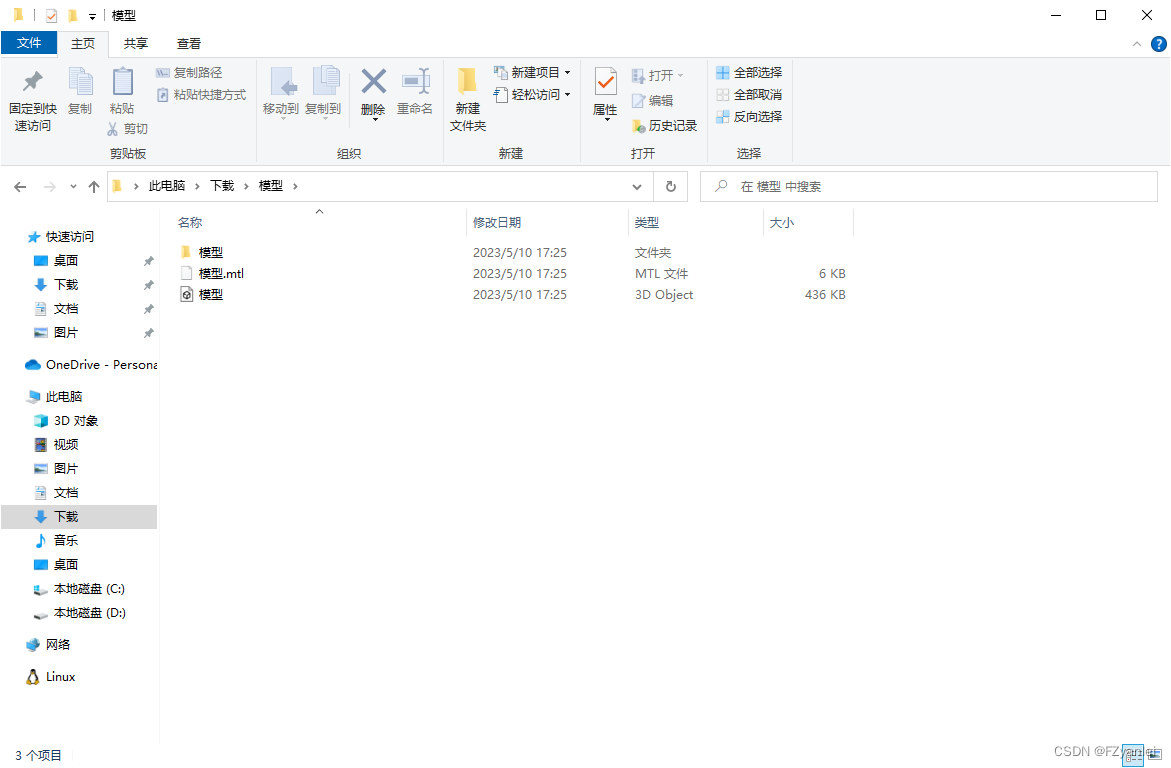The width and height of the screenshot is (1171, 768).
Task: Click the 重命名 (Rename) icon
Action: pyautogui.click(x=415, y=88)
